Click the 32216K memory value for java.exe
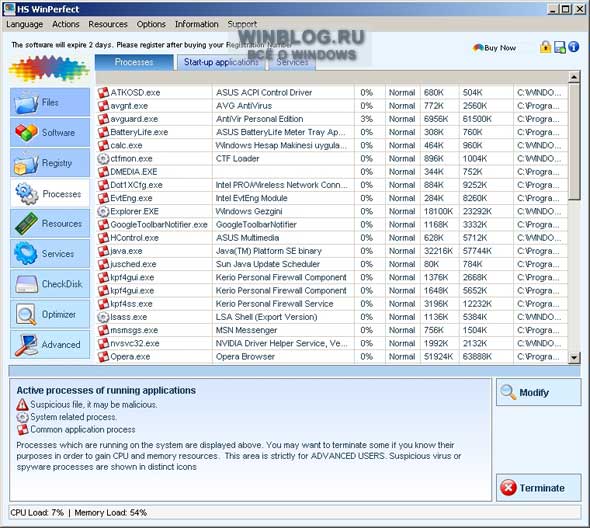590x528 pixels. 438,251
